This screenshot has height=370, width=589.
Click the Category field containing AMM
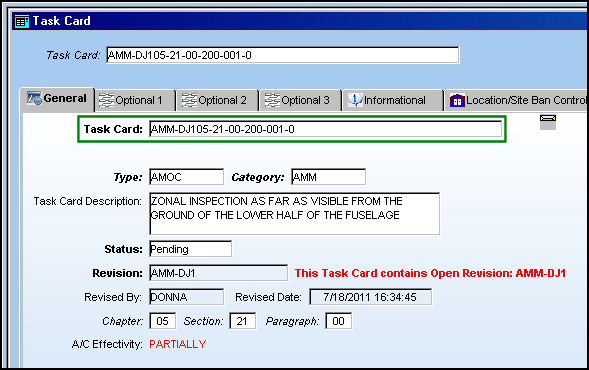pyautogui.click(x=328, y=177)
